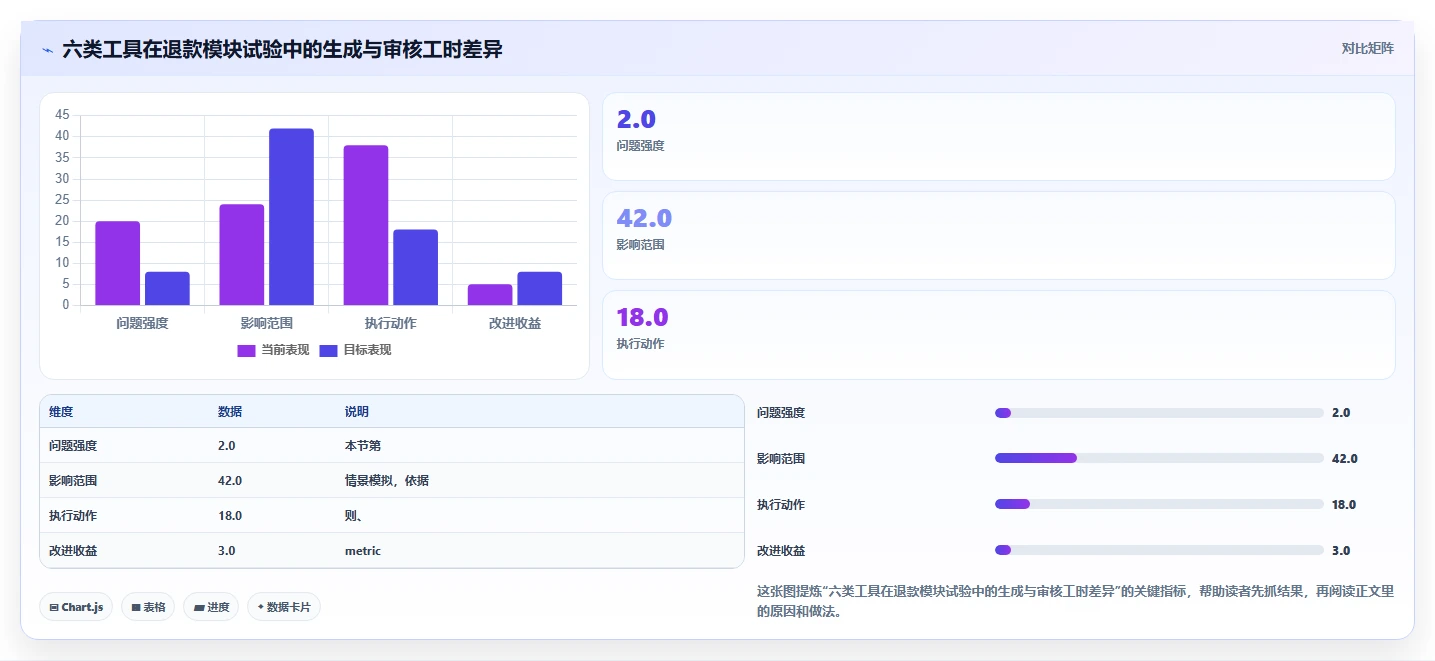Toggle the 目标表现 legend swatch
1435x661 pixels.
click(328, 350)
